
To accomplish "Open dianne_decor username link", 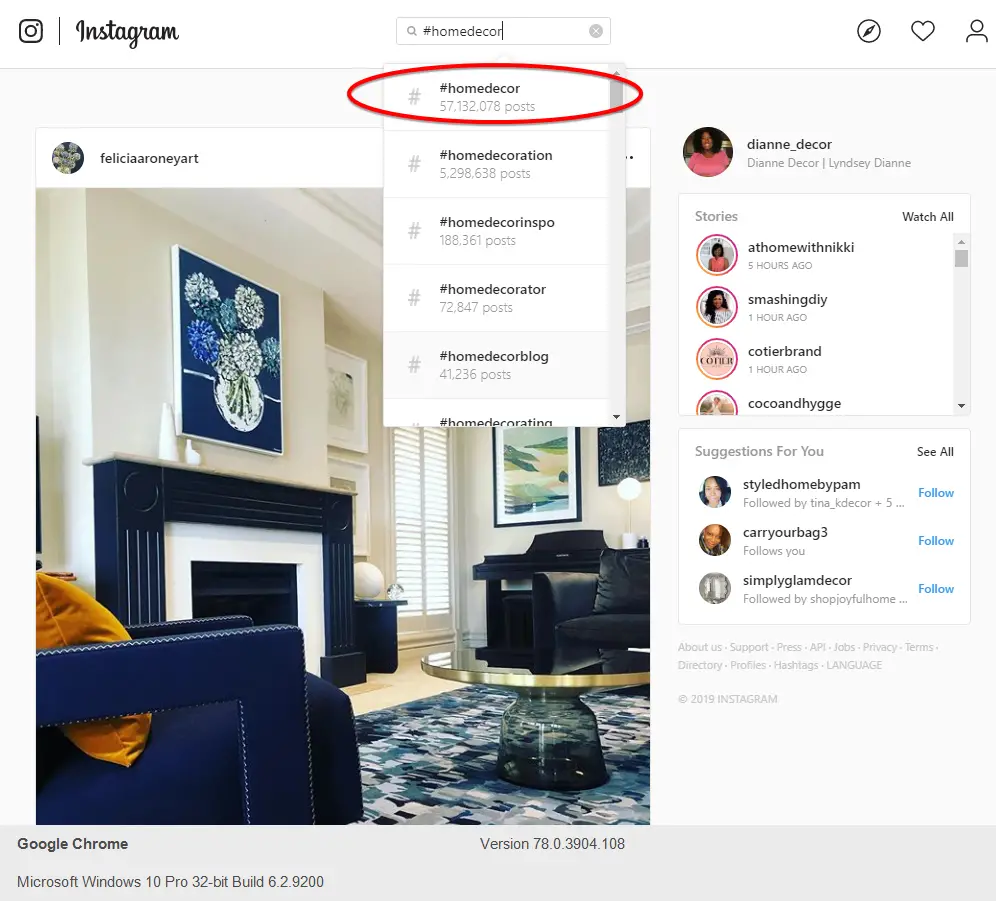I will [x=789, y=144].
